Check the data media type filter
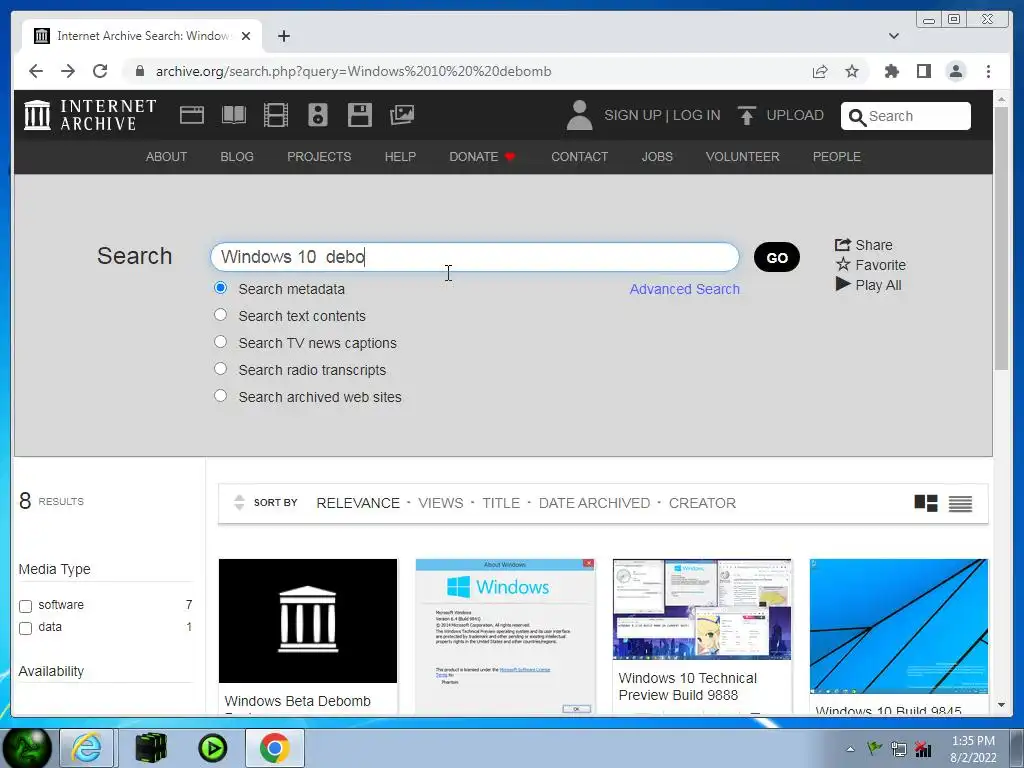The image size is (1024, 768). pos(25,628)
